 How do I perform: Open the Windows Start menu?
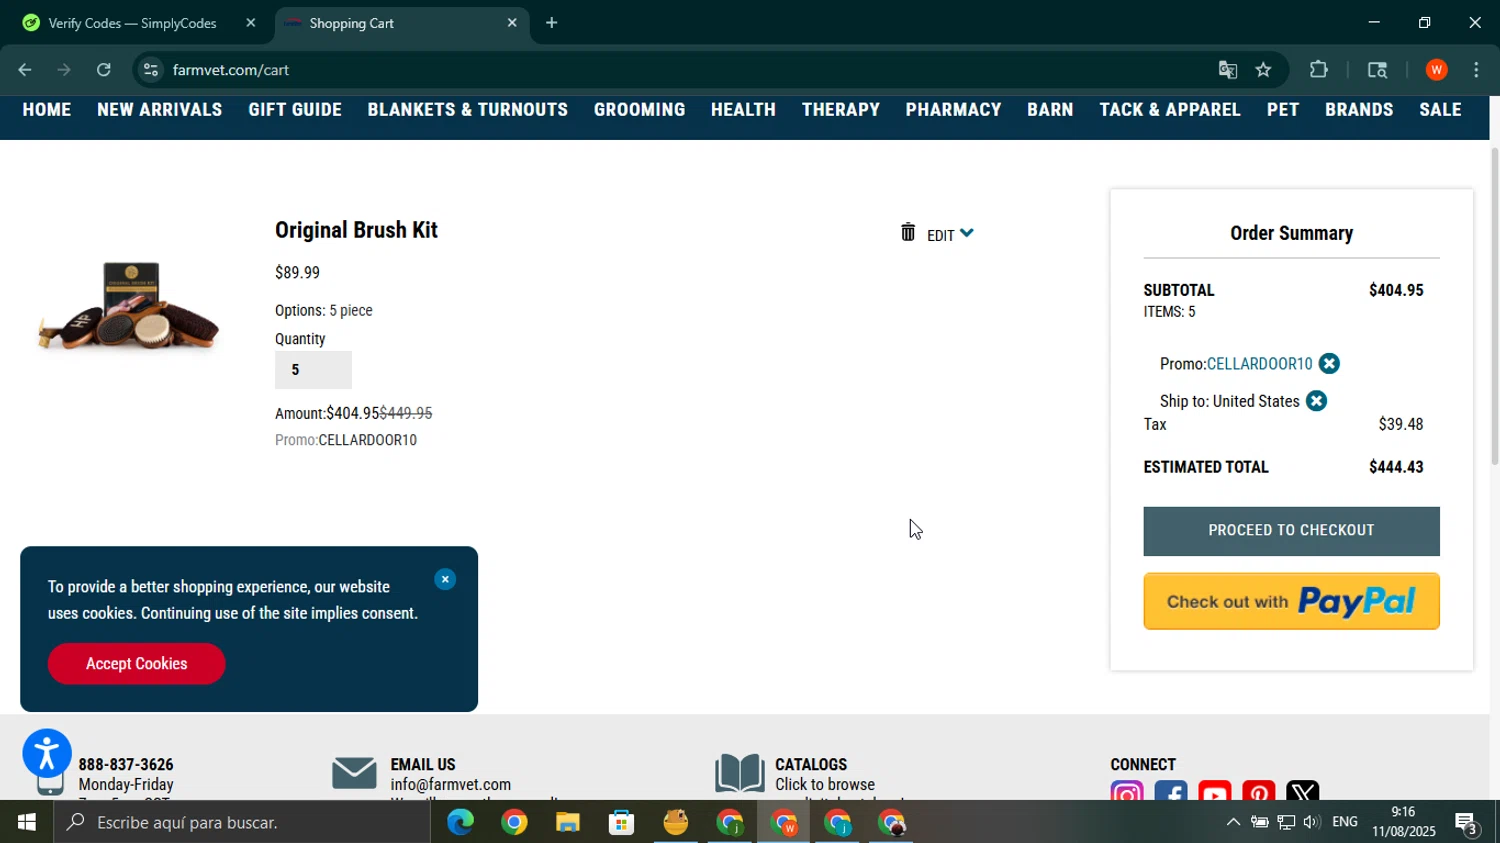[27, 823]
